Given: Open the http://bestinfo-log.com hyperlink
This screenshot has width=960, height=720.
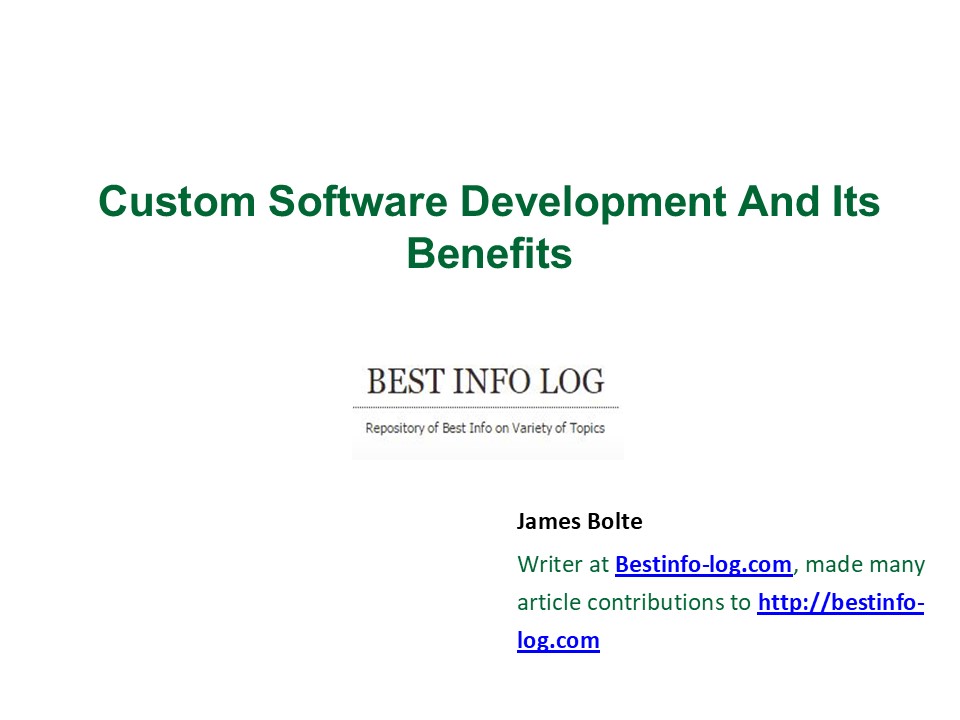Looking at the screenshot, I should point(841,602).
